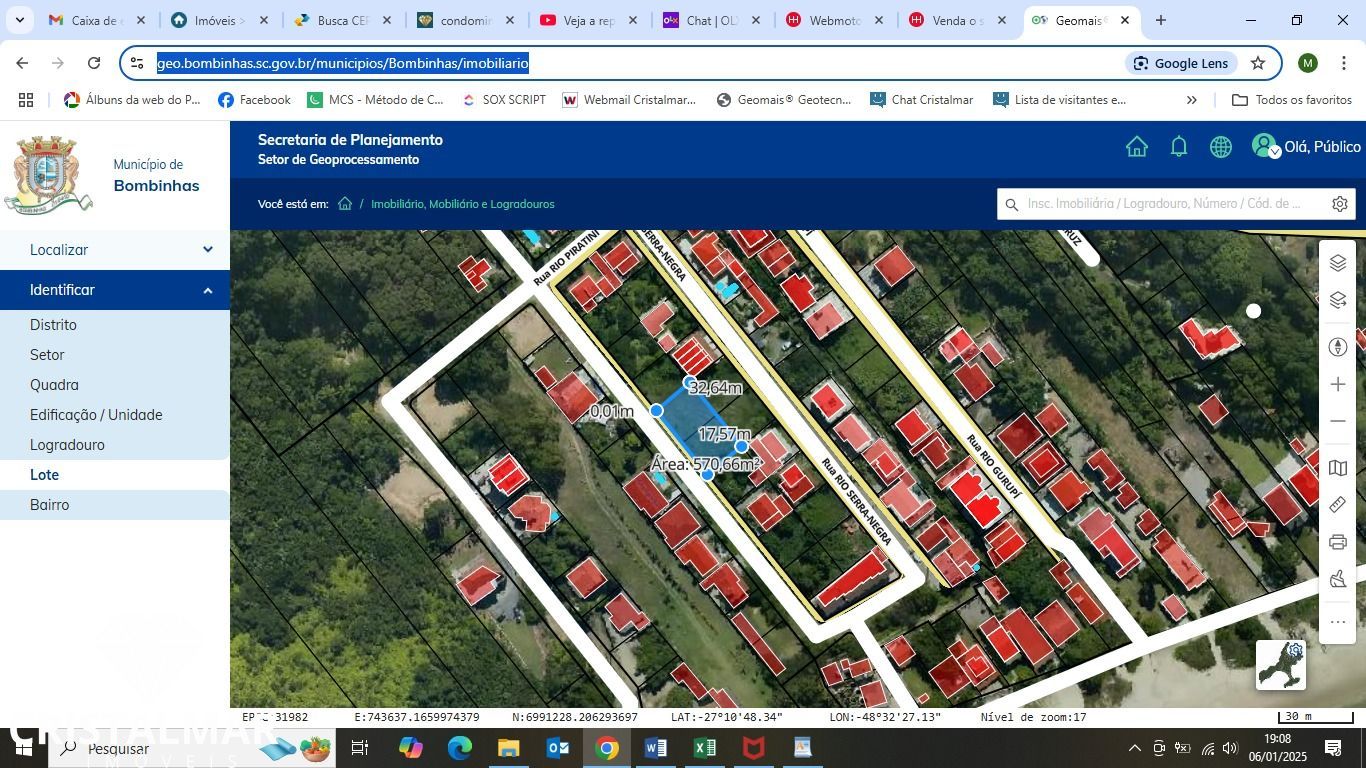The image size is (1366, 768).
Task: Select Lote in the Identificar list
Action: pyautogui.click(x=45, y=475)
